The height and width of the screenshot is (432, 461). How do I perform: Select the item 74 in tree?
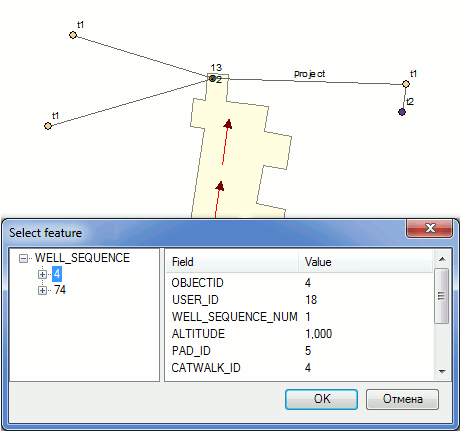(x=60, y=290)
